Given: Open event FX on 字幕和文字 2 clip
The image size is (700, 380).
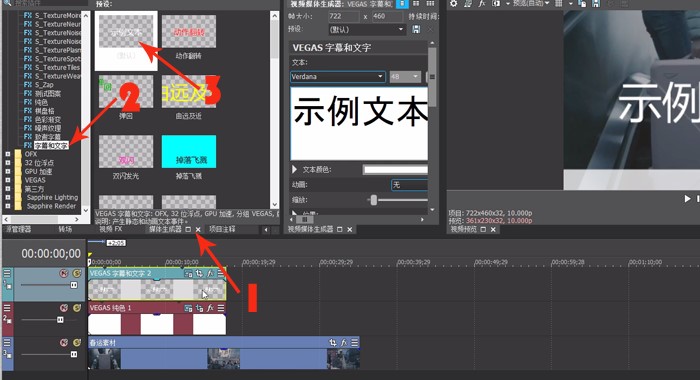Looking at the screenshot, I should (x=210, y=273).
